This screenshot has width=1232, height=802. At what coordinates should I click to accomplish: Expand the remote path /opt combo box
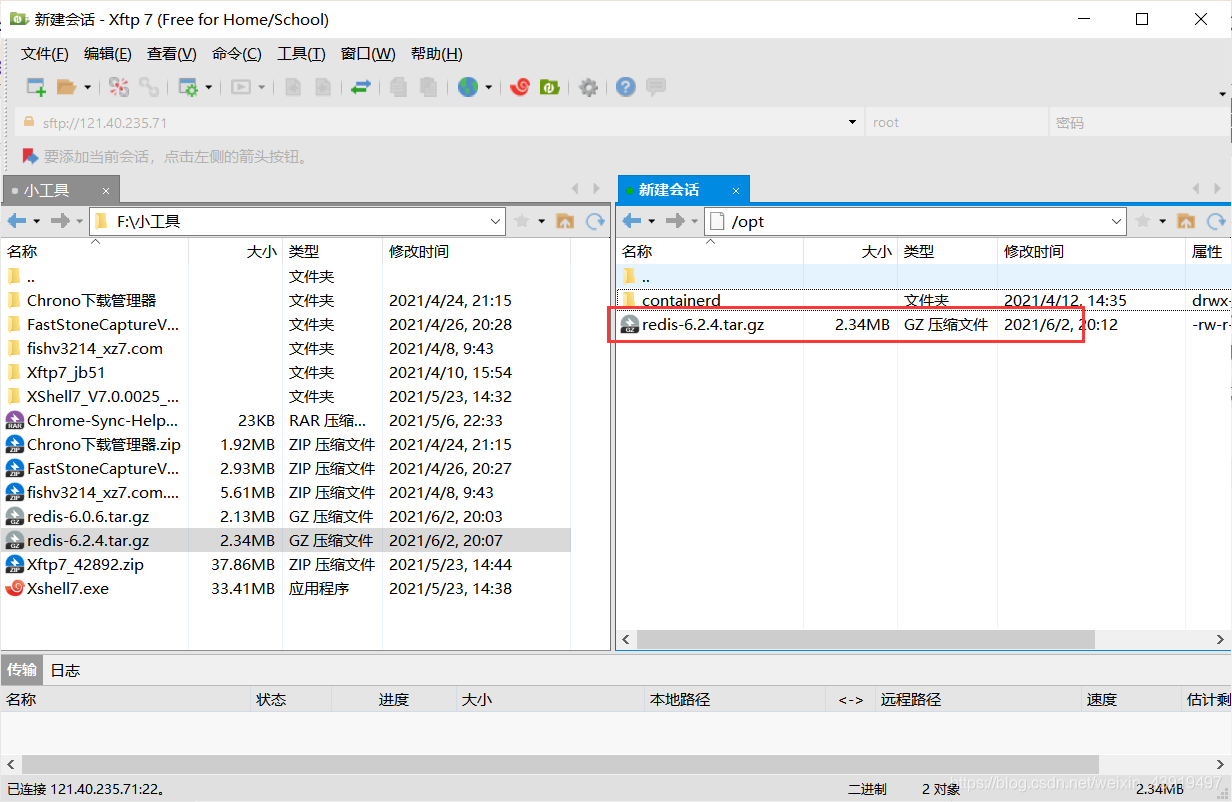click(x=1118, y=221)
